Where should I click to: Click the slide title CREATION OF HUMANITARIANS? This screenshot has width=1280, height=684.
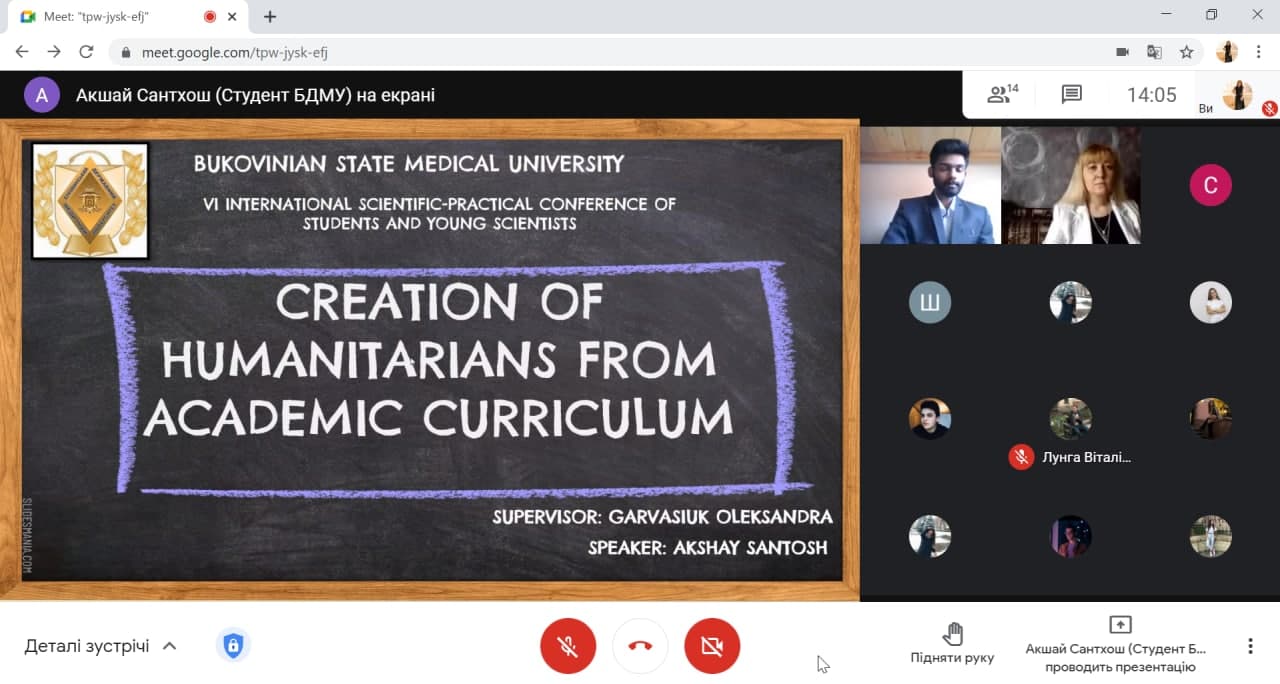[440, 360]
